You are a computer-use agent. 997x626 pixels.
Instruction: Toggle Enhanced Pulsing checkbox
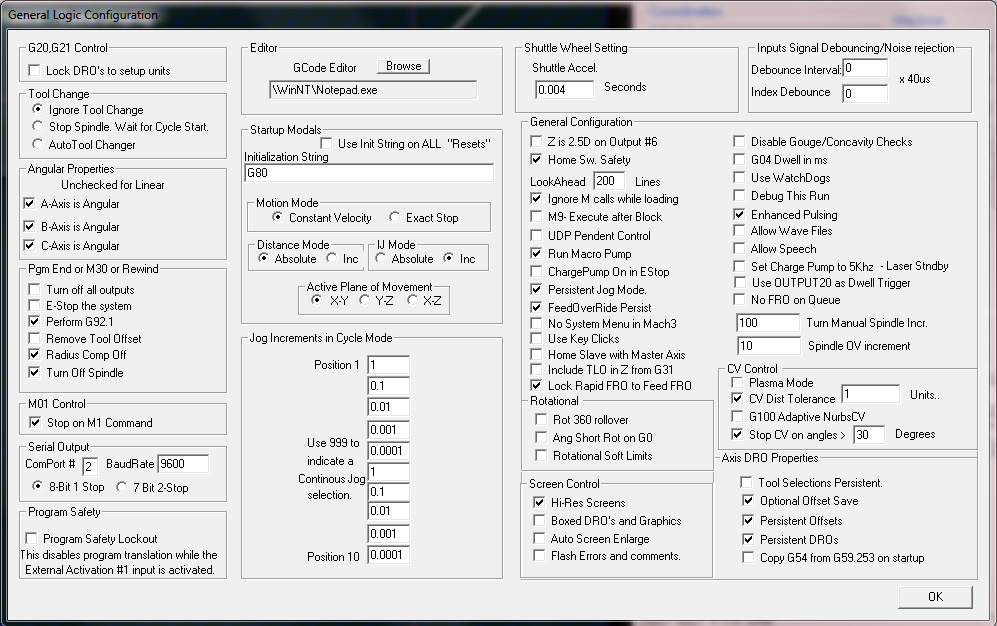pos(739,214)
